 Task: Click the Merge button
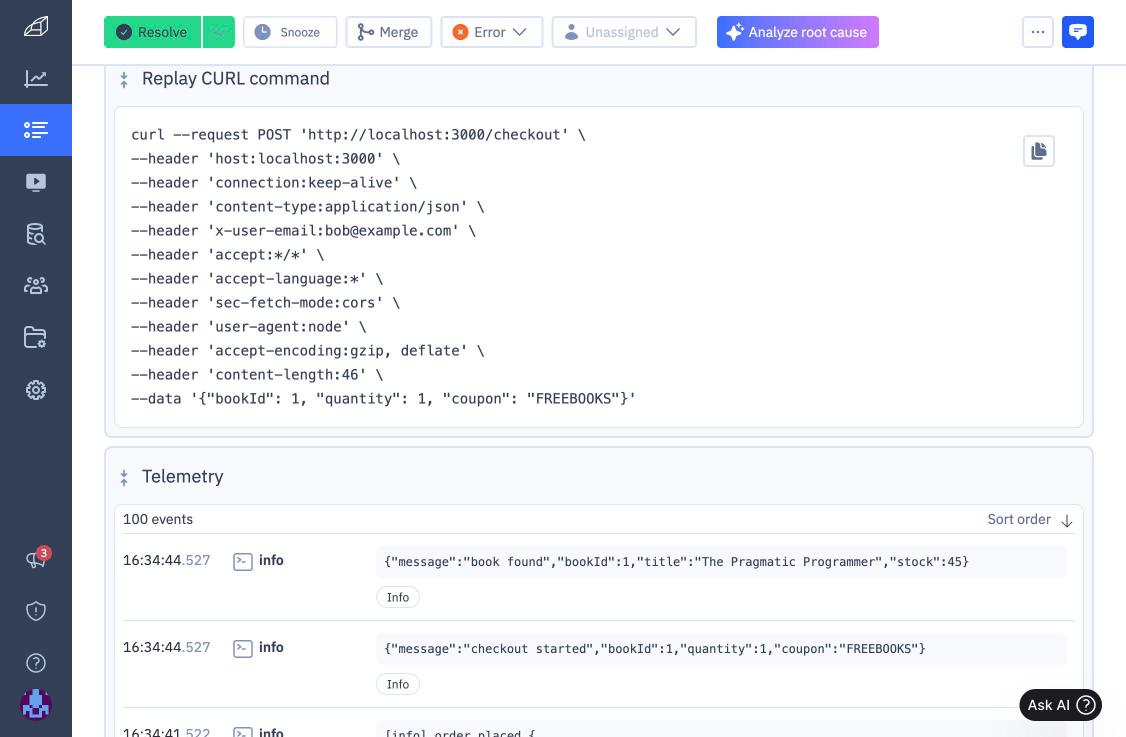point(388,32)
